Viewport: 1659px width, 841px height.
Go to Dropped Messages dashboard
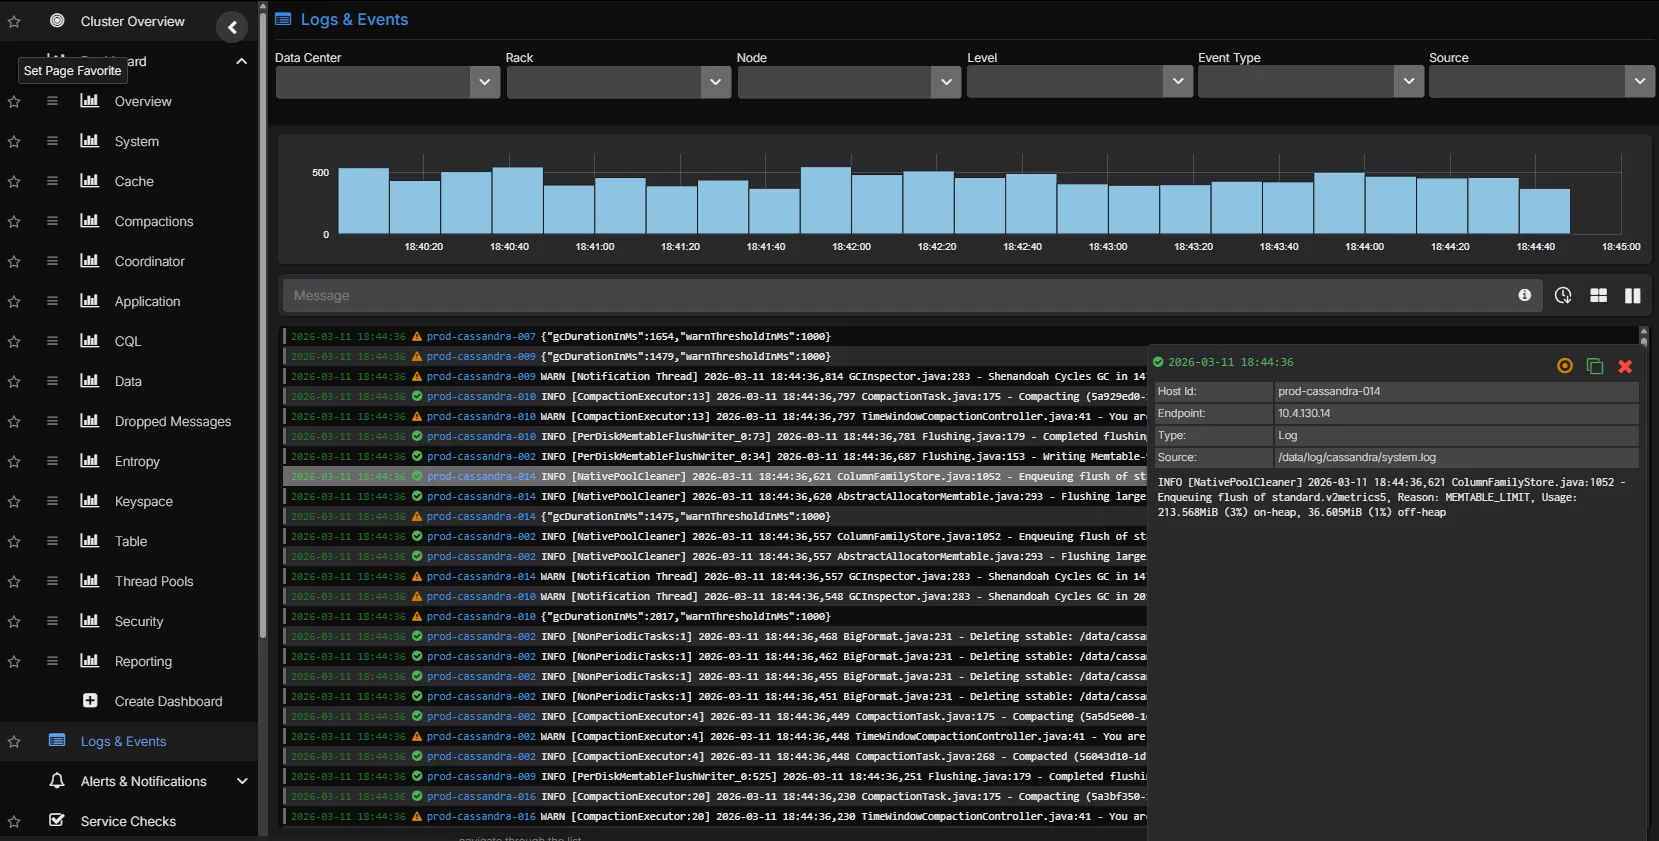pos(173,421)
